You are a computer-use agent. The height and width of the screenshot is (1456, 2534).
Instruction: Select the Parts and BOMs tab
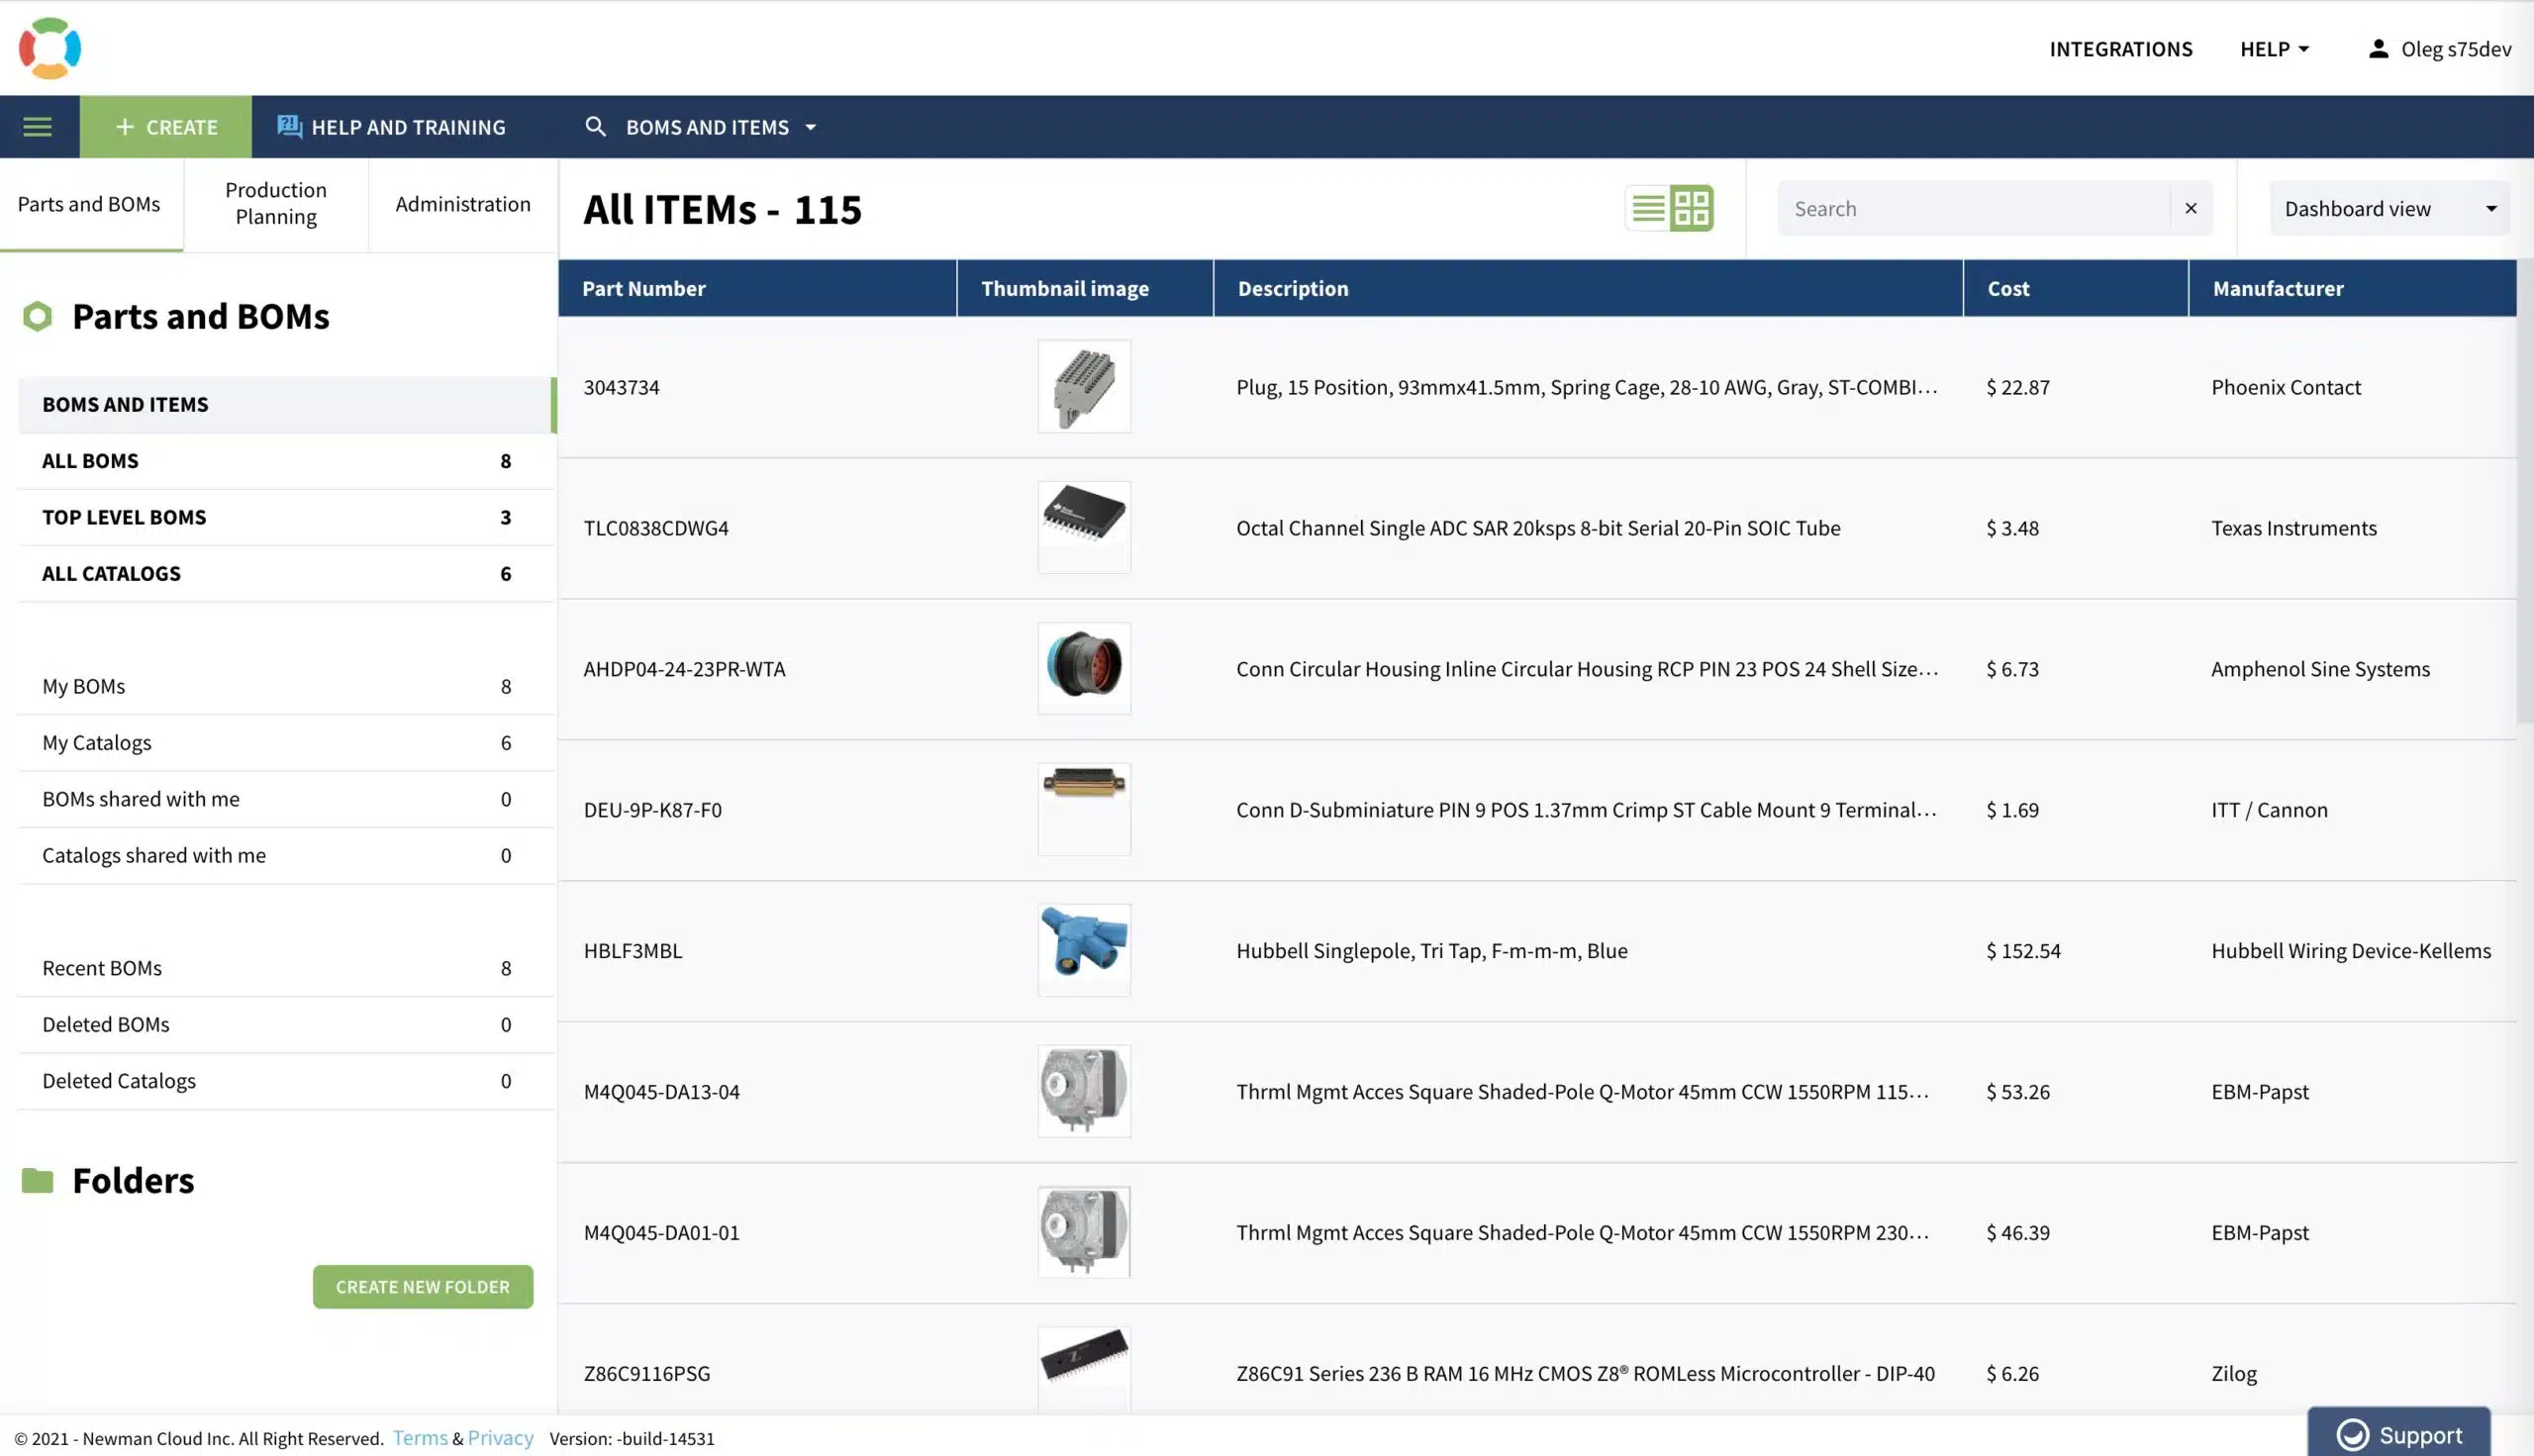90,204
